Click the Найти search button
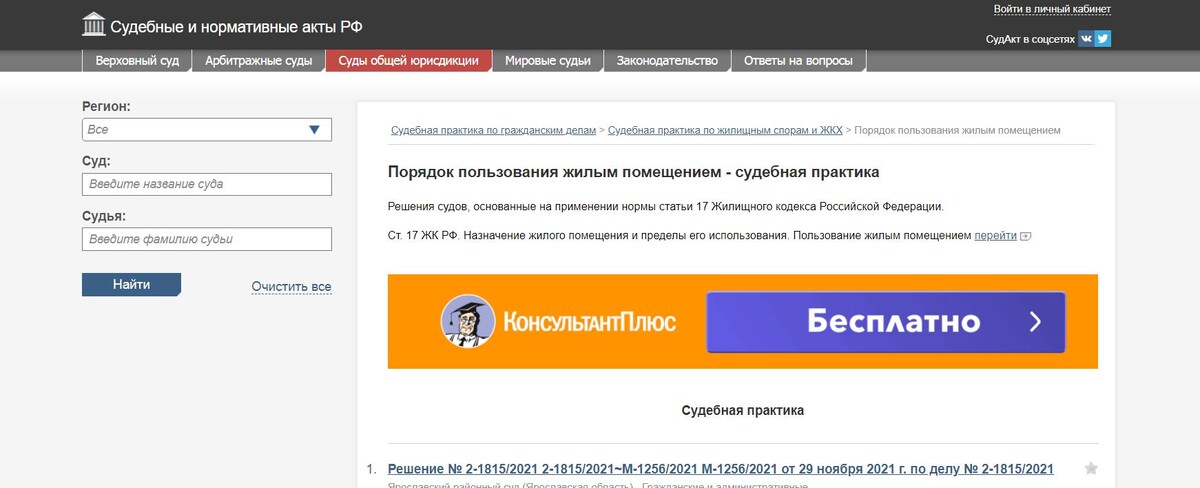The height and width of the screenshot is (488, 1200). click(x=131, y=285)
